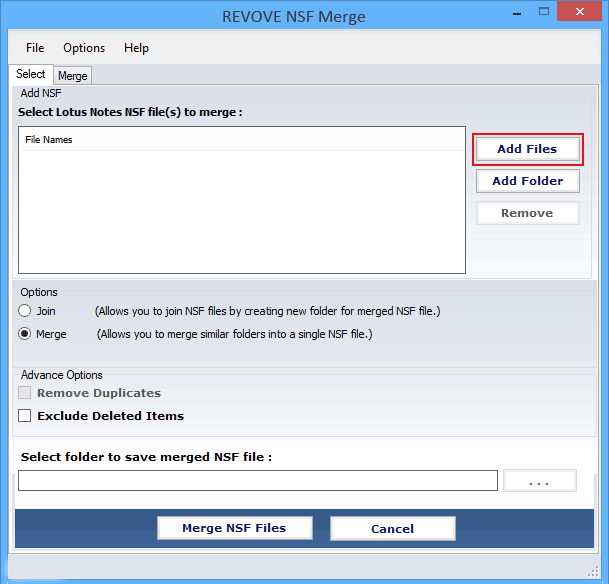Screen dimensions: 609x584
Task: Enable Exclude Deleted Items checkbox
Action: [x=24, y=415]
